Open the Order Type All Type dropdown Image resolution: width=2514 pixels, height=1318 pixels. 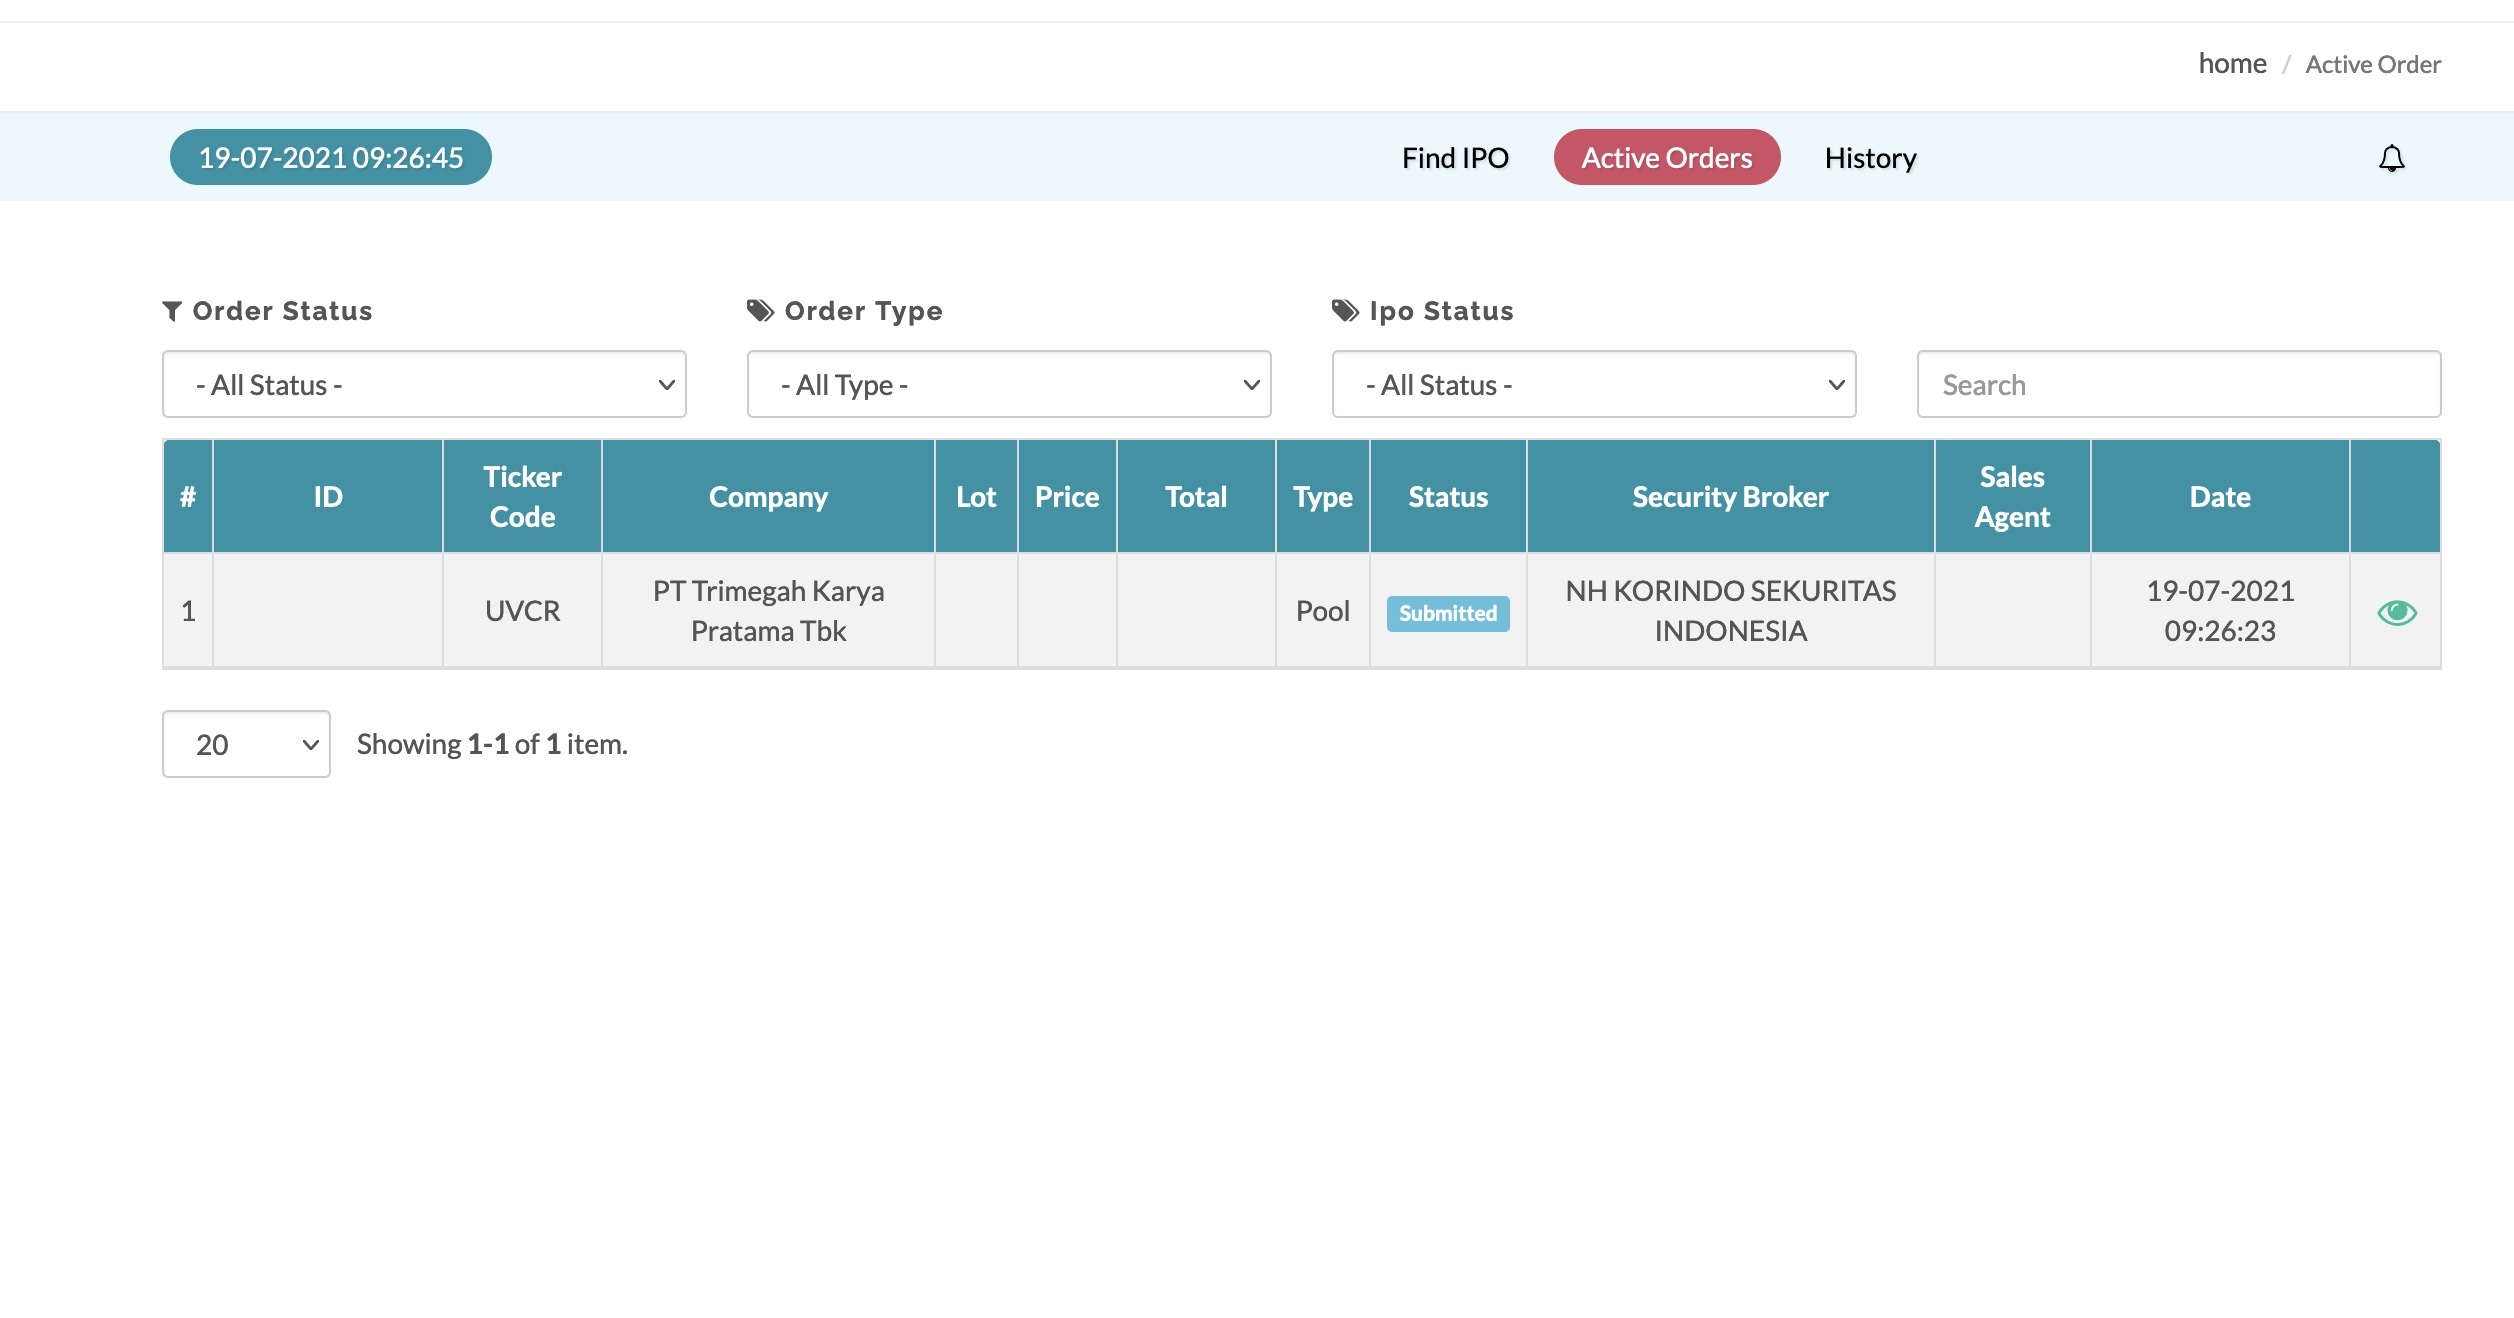coord(1008,384)
